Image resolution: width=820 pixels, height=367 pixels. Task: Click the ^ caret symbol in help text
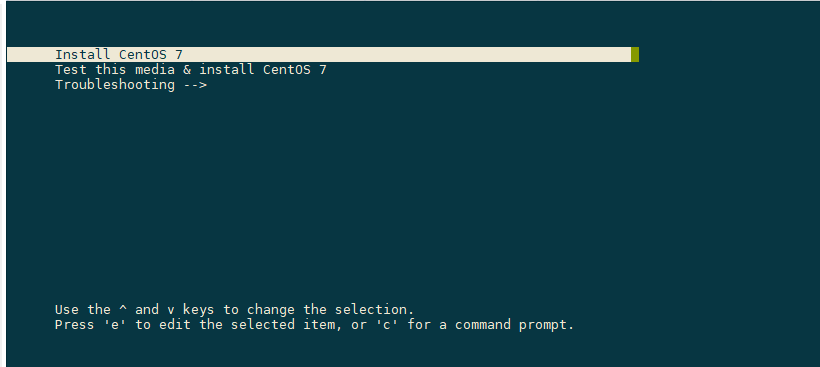click(x=123, y=309)
